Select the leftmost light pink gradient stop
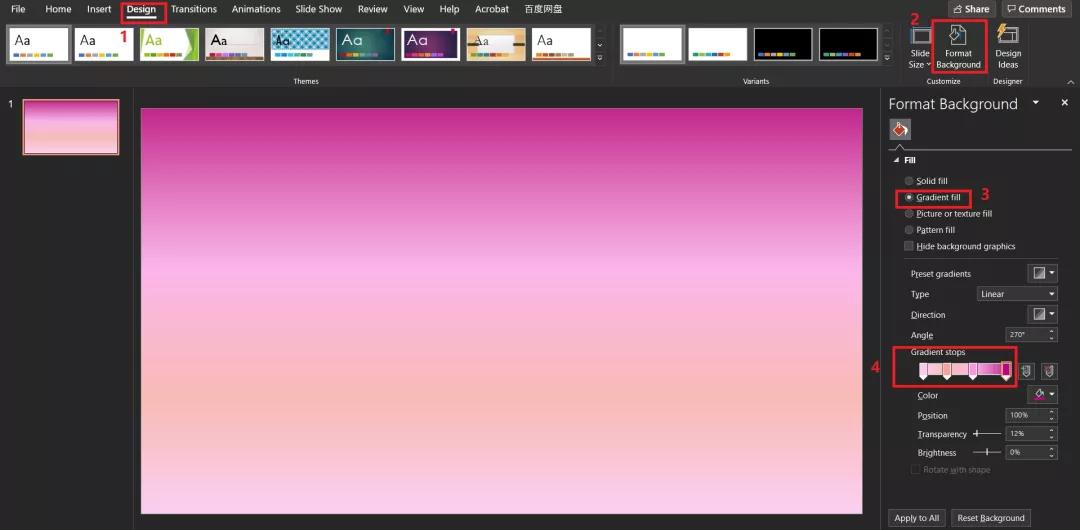 [924, 371]
